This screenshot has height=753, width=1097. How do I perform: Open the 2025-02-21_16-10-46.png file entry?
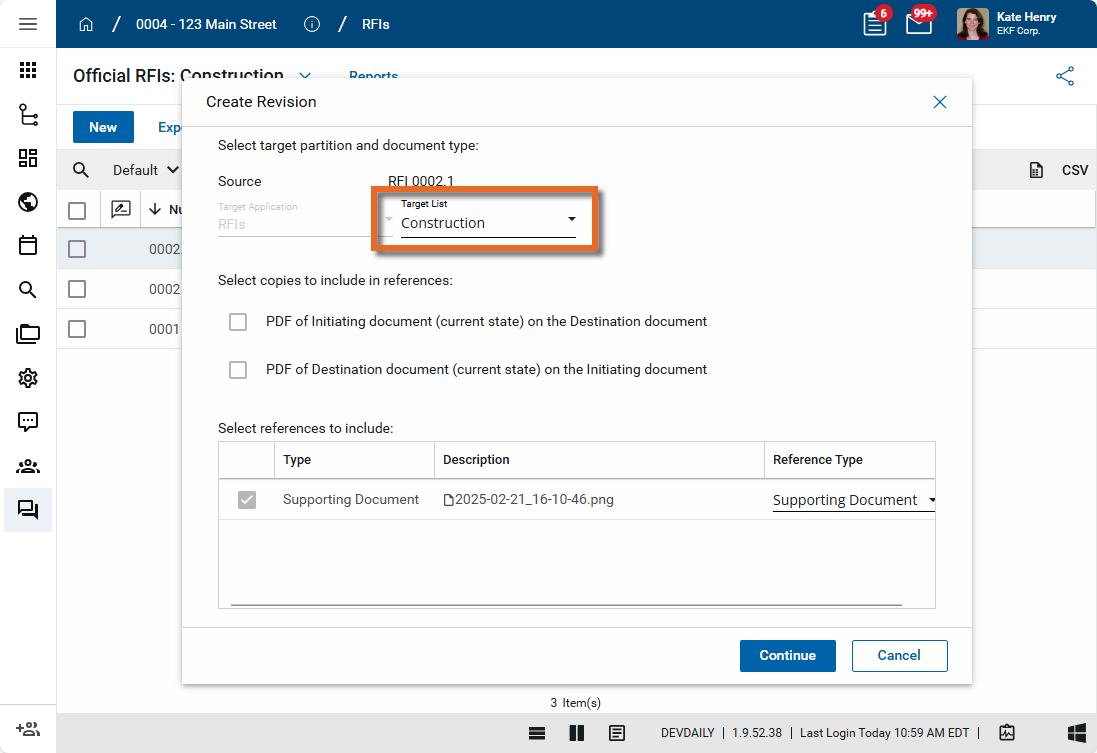tap(533, 499)
